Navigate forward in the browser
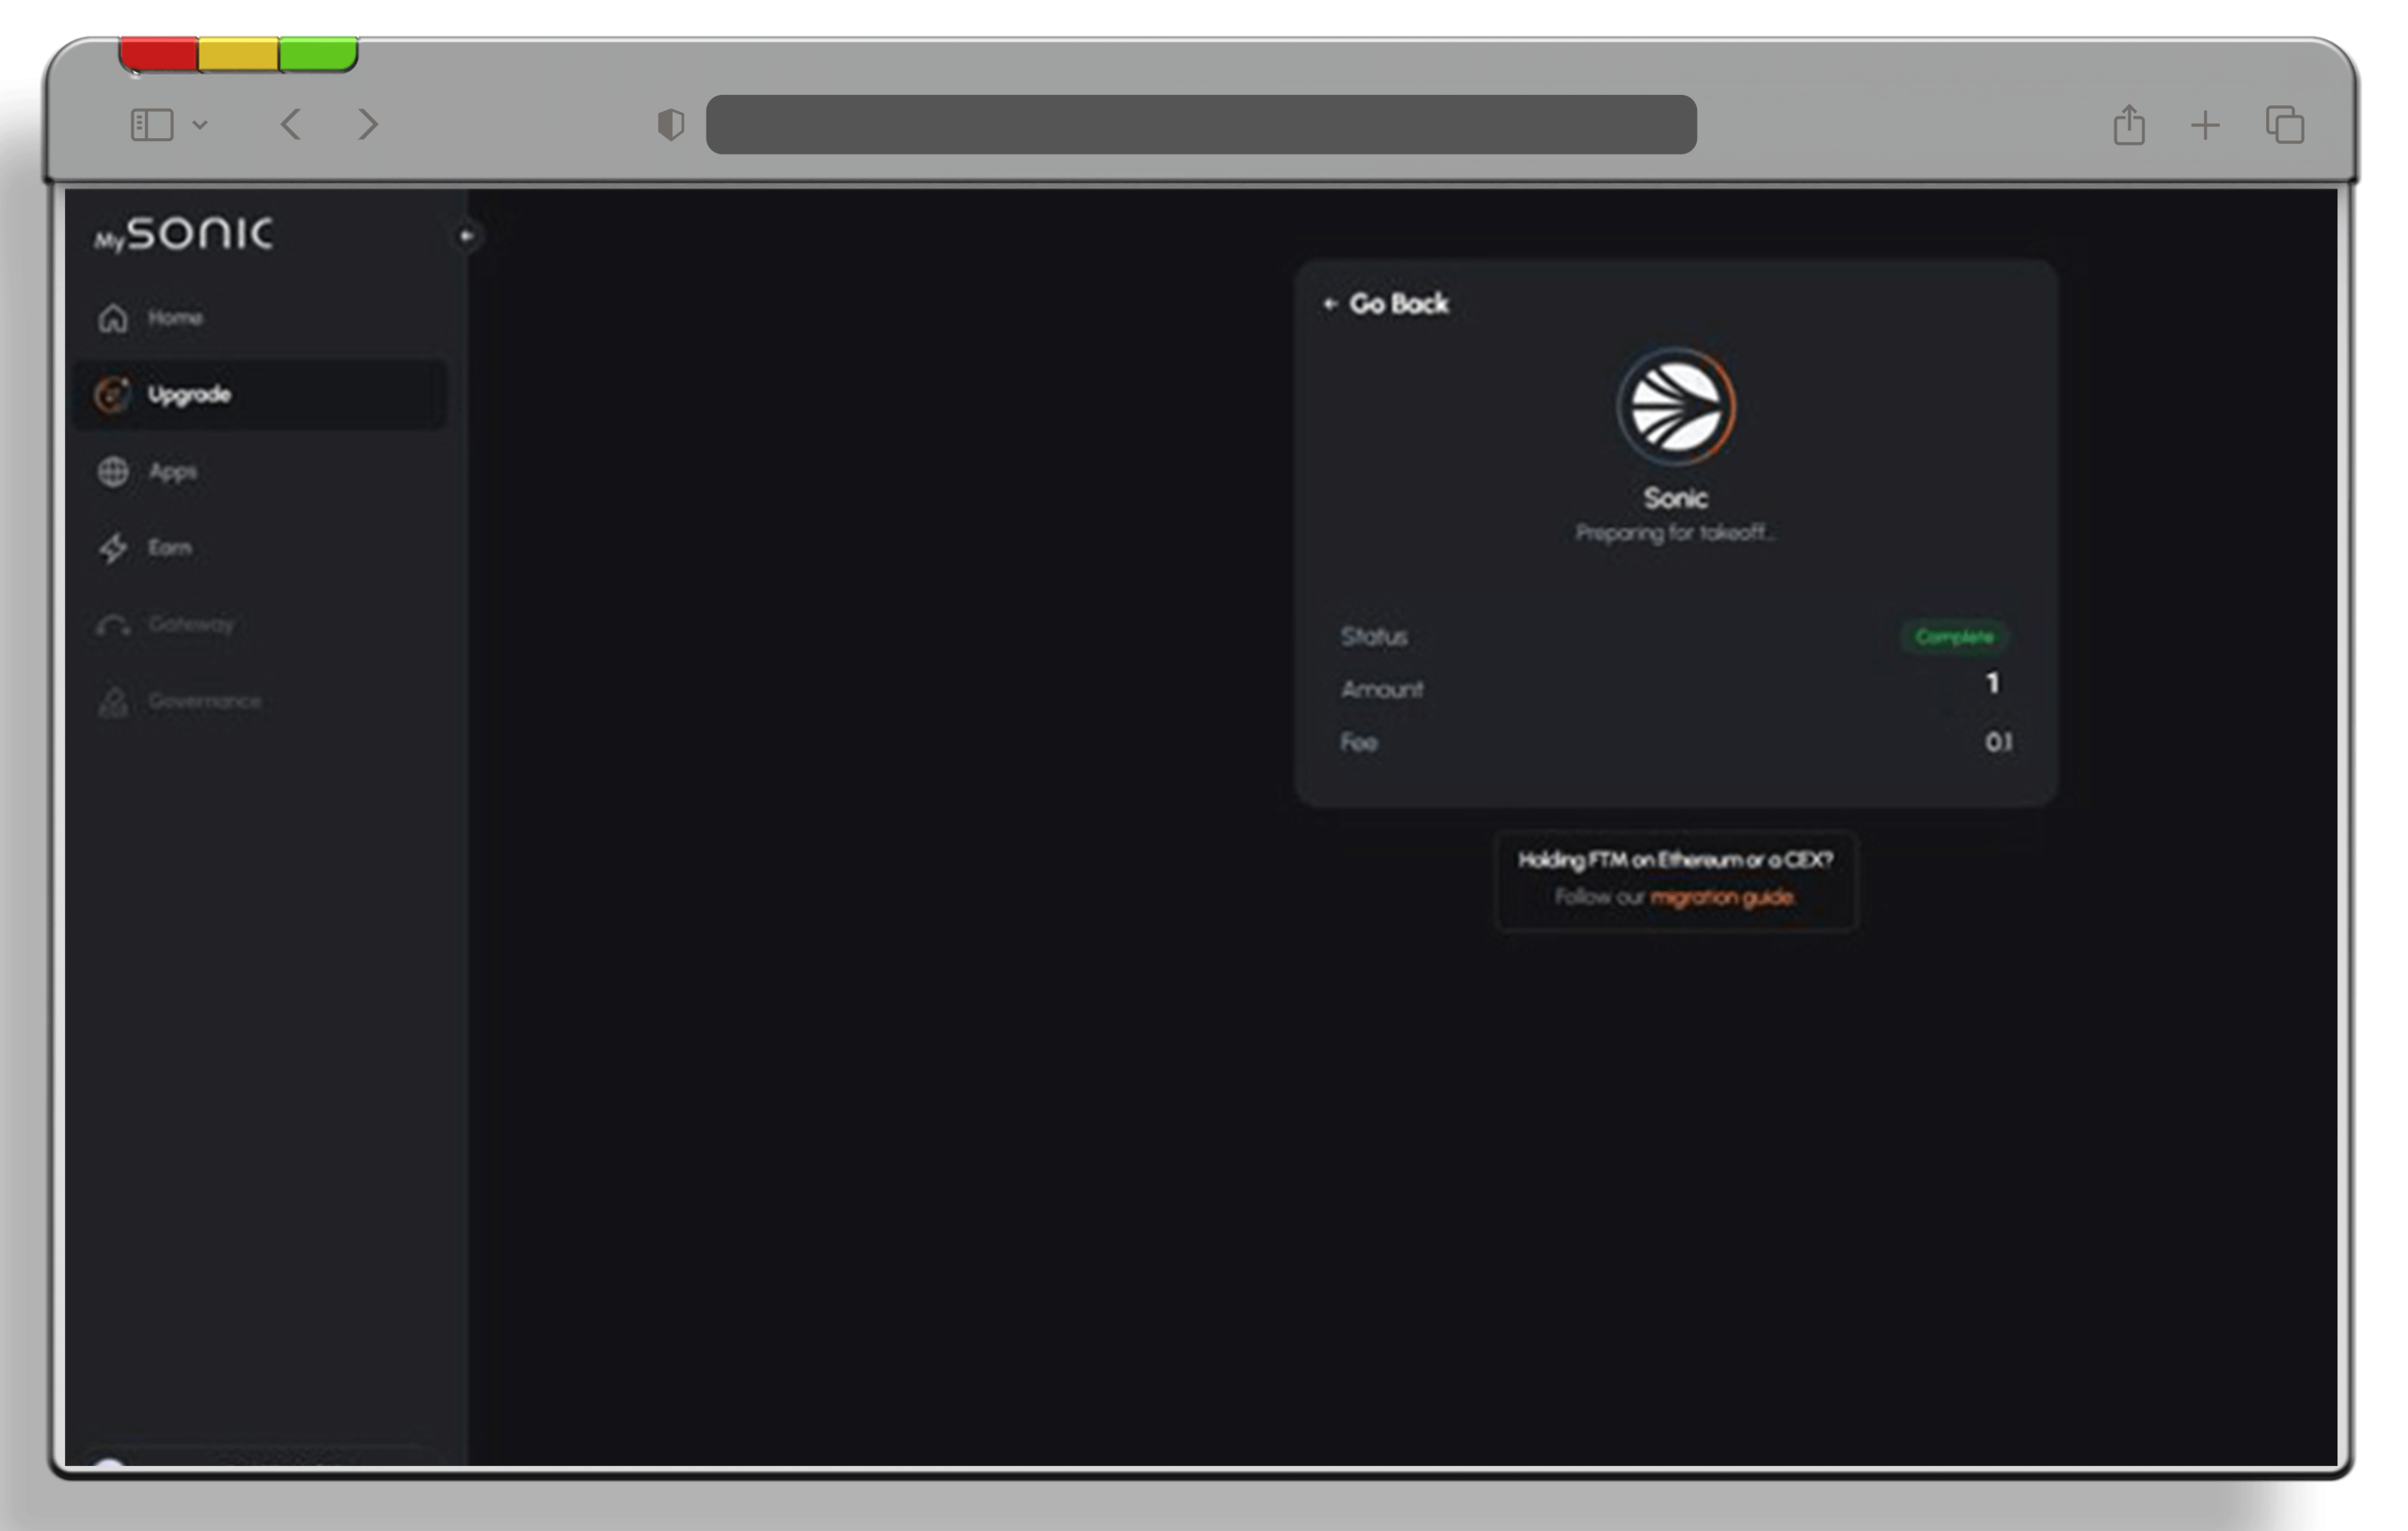Viewport: 2408px width, 1531px height. (x=368, y=125)
